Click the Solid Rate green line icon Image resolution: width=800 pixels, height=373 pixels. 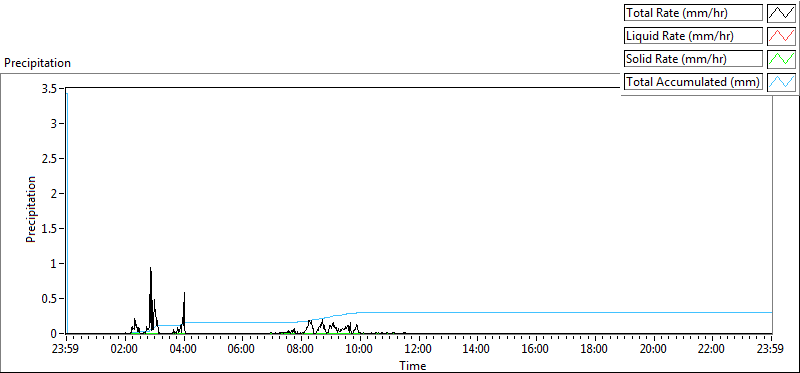(x=782, y=59)
